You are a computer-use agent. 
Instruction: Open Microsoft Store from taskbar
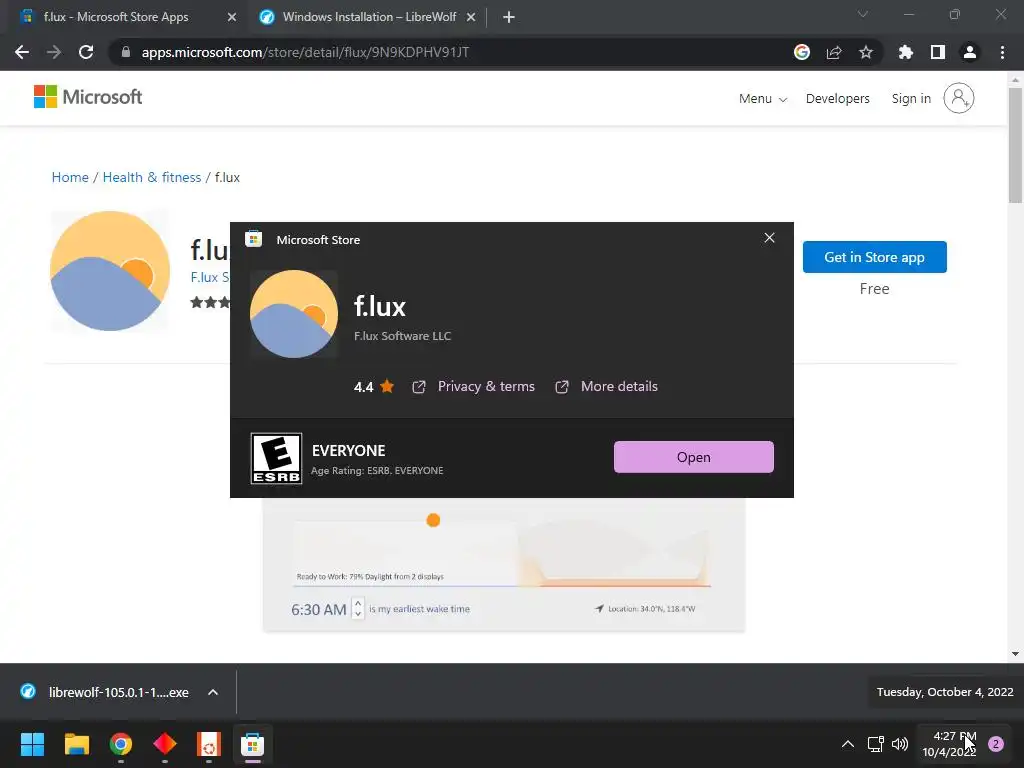coord(253,744)
